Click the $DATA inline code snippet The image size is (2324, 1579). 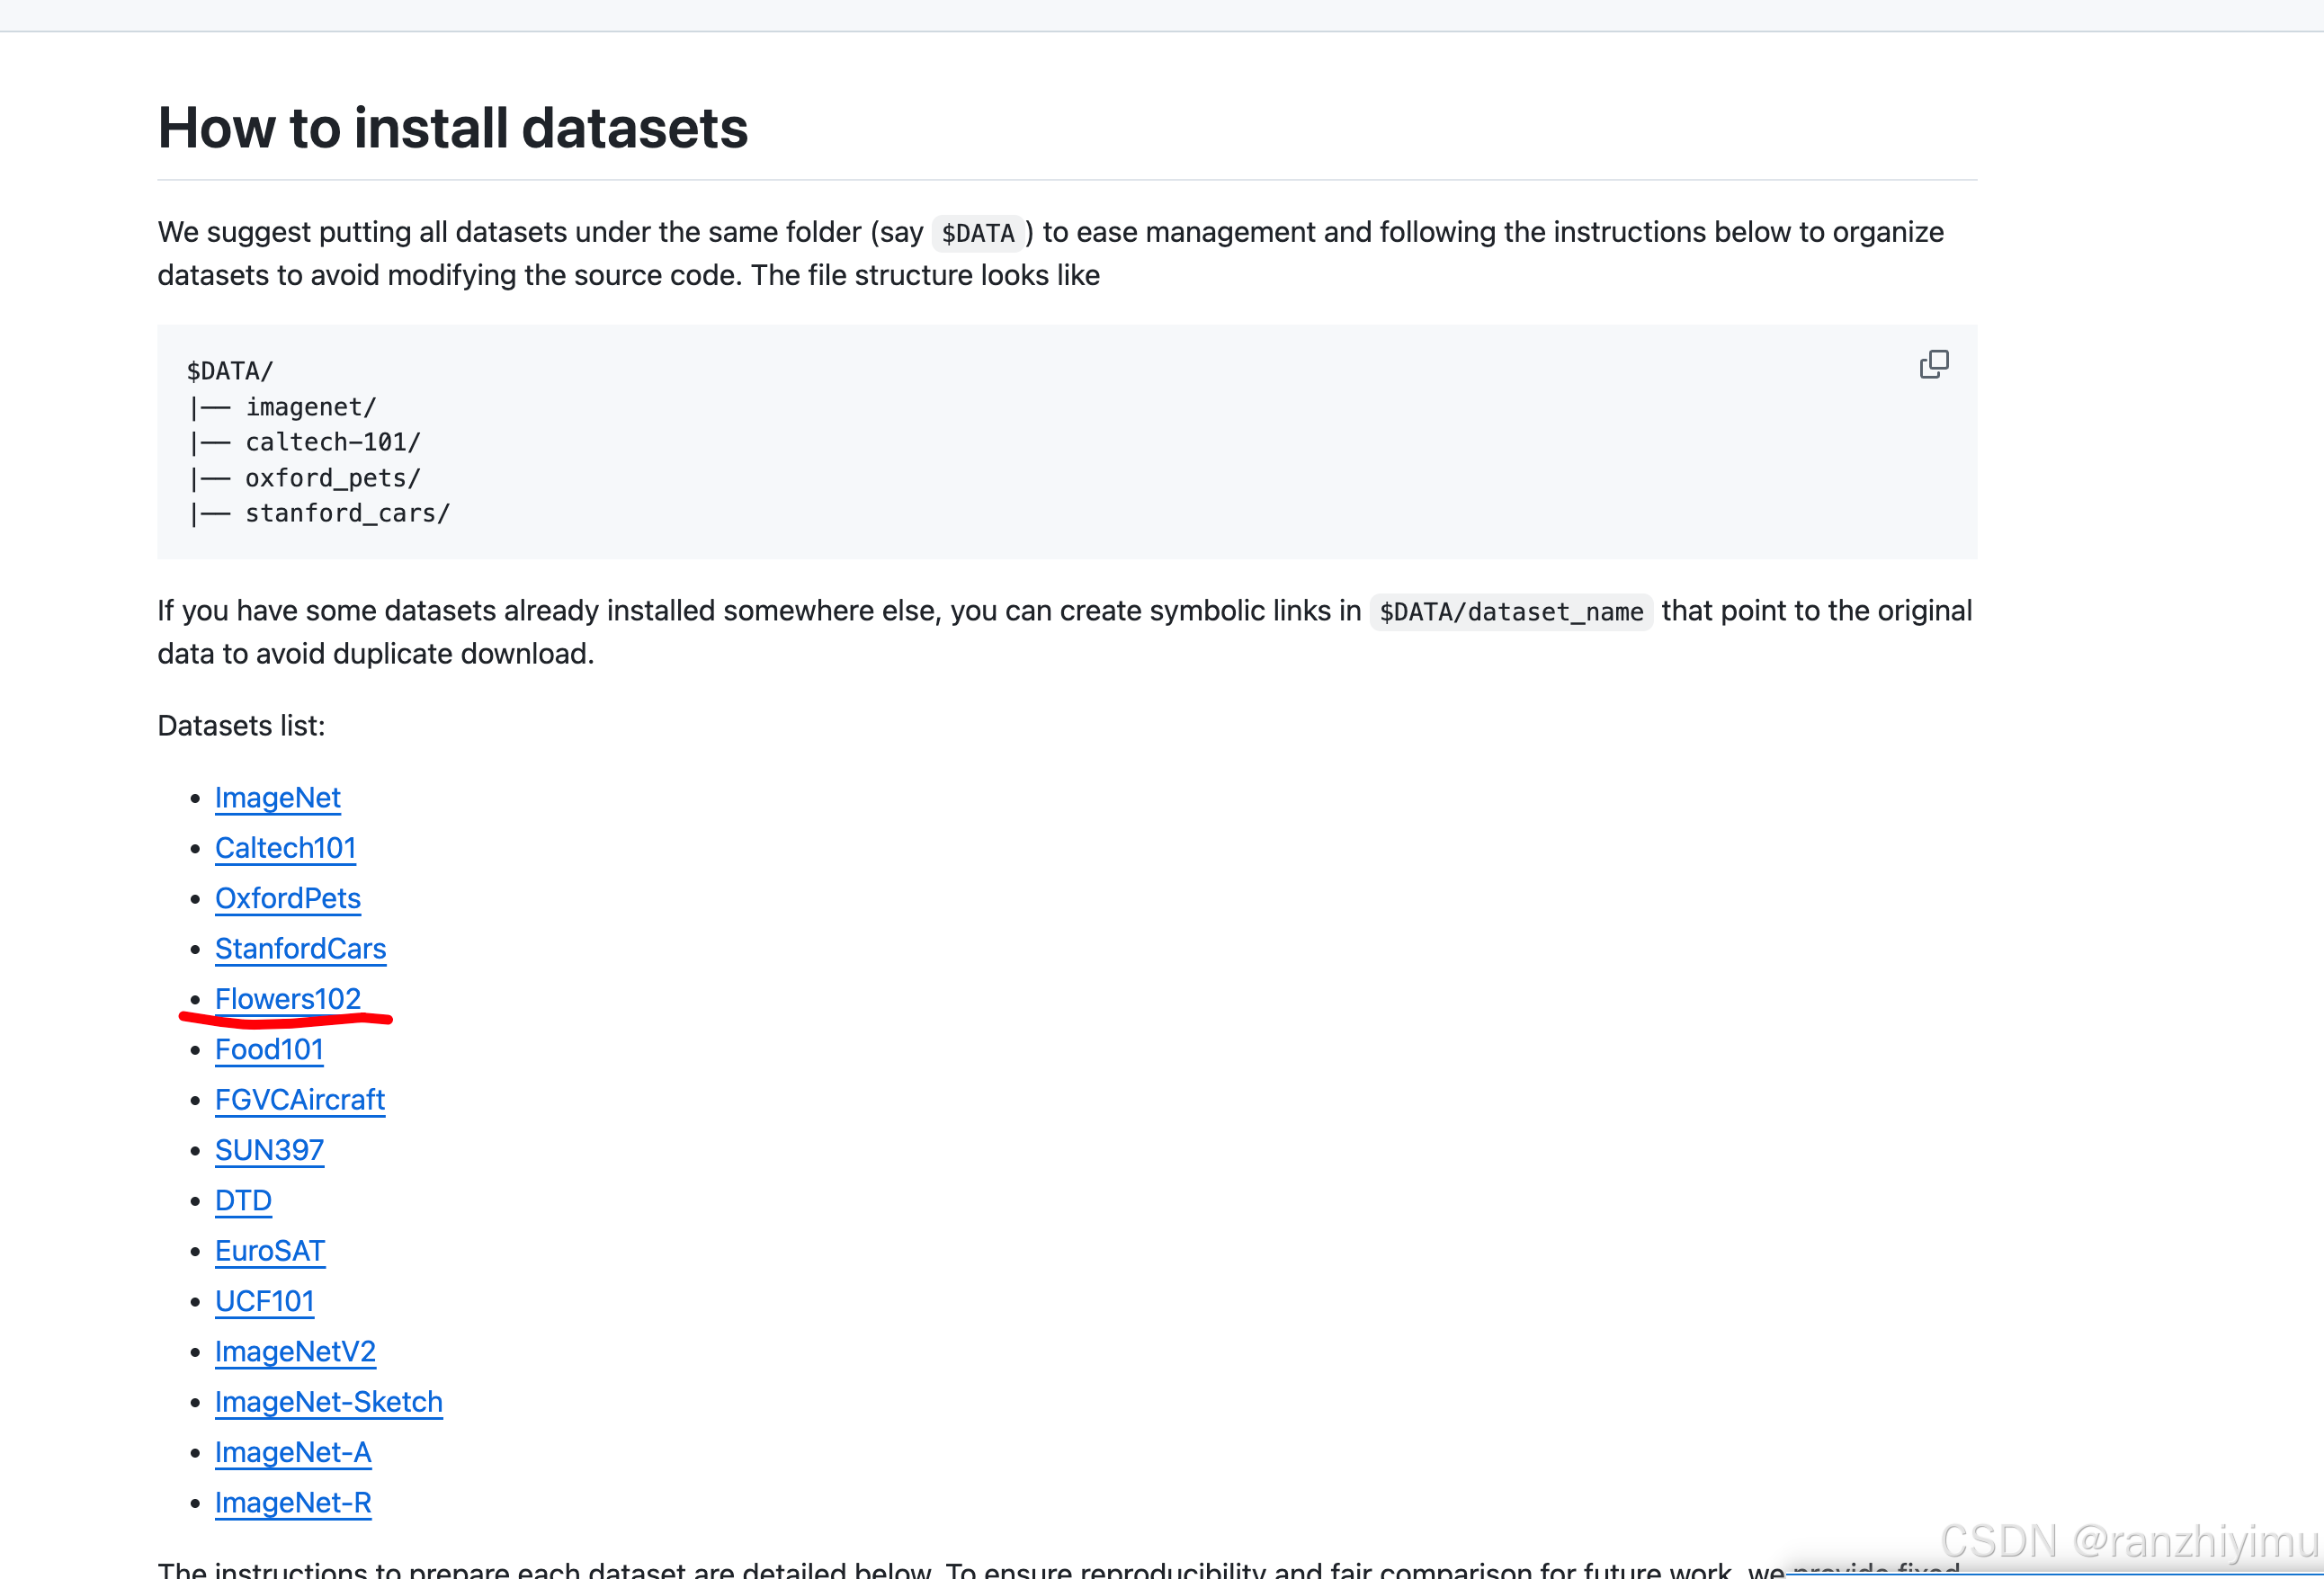click(x=977, y=234)
